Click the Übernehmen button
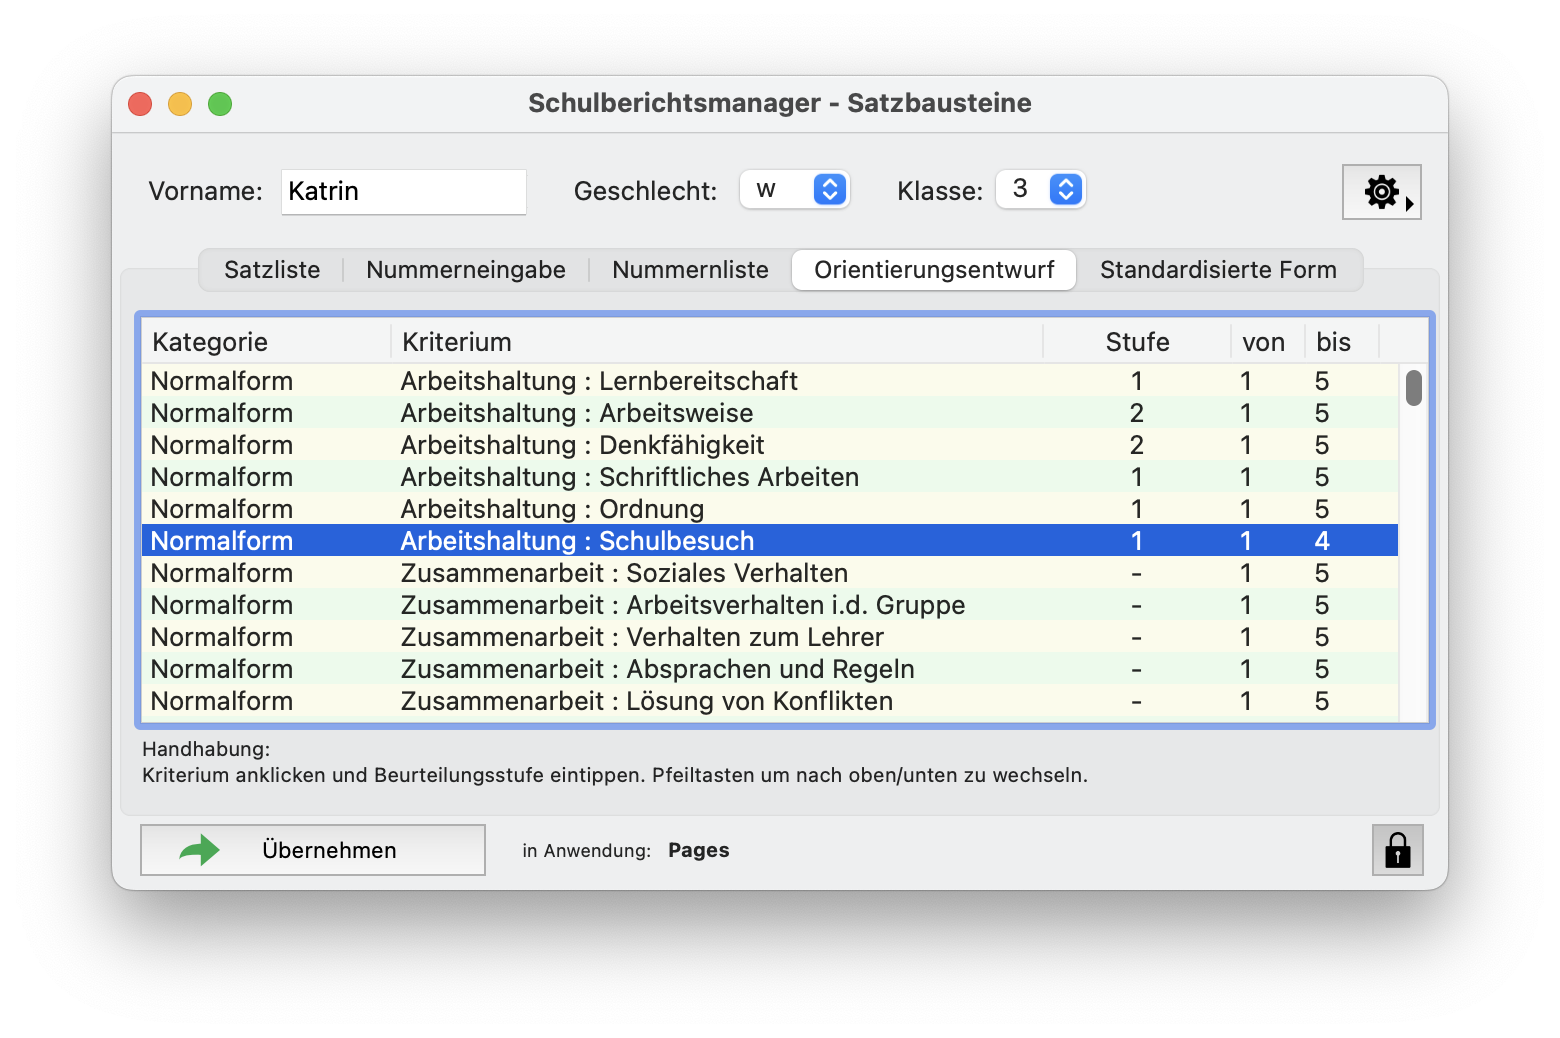The height and width of the screenshot is (1038, 1560). [x=312, y=849]
